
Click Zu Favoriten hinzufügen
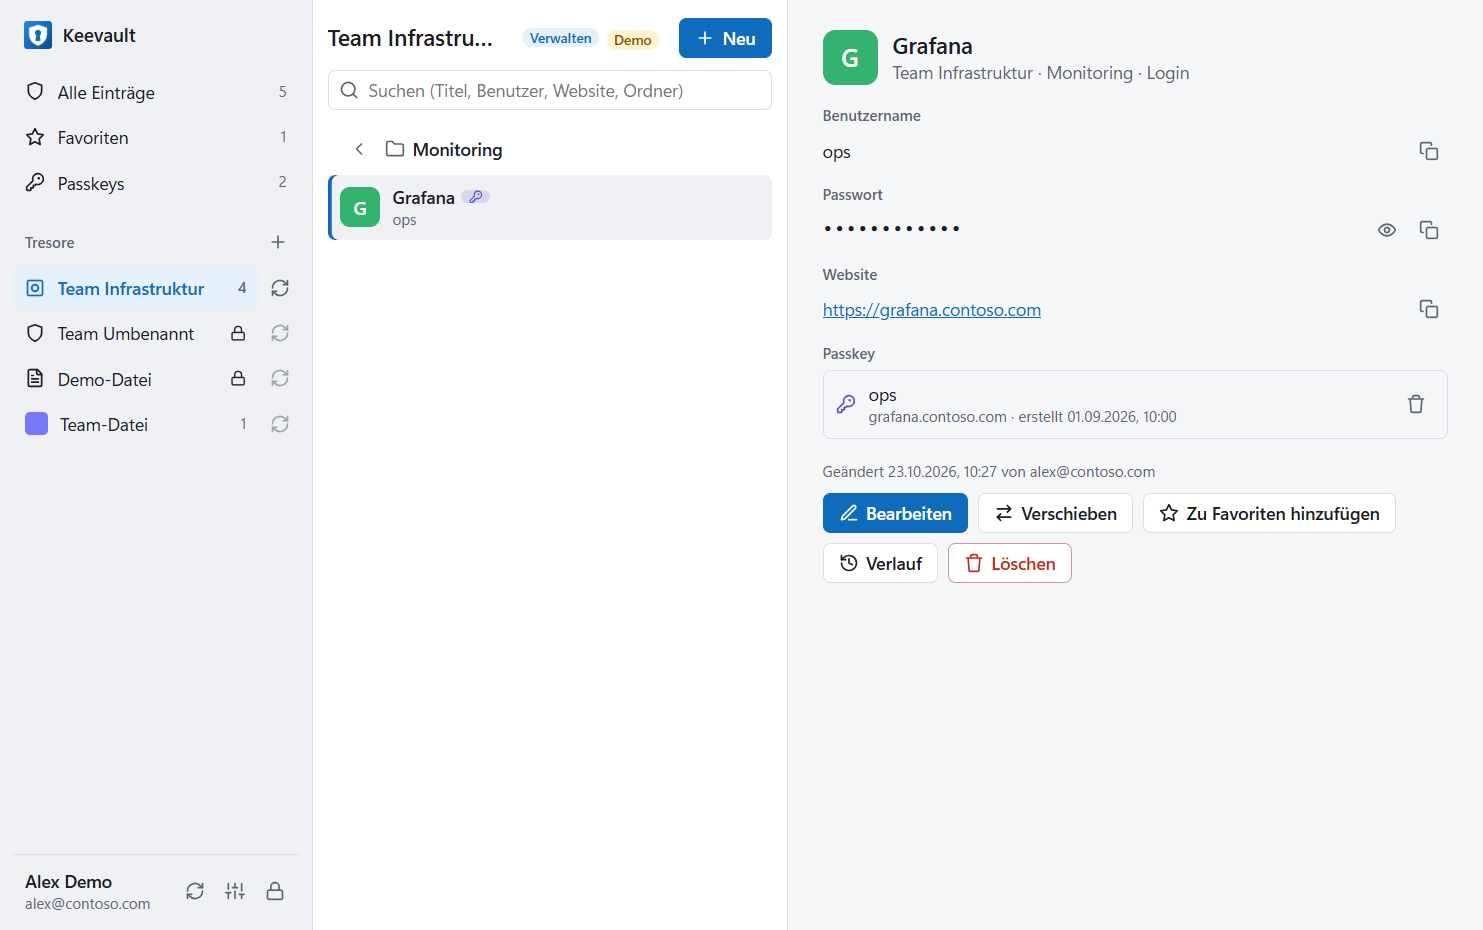tap(1269, 513)
